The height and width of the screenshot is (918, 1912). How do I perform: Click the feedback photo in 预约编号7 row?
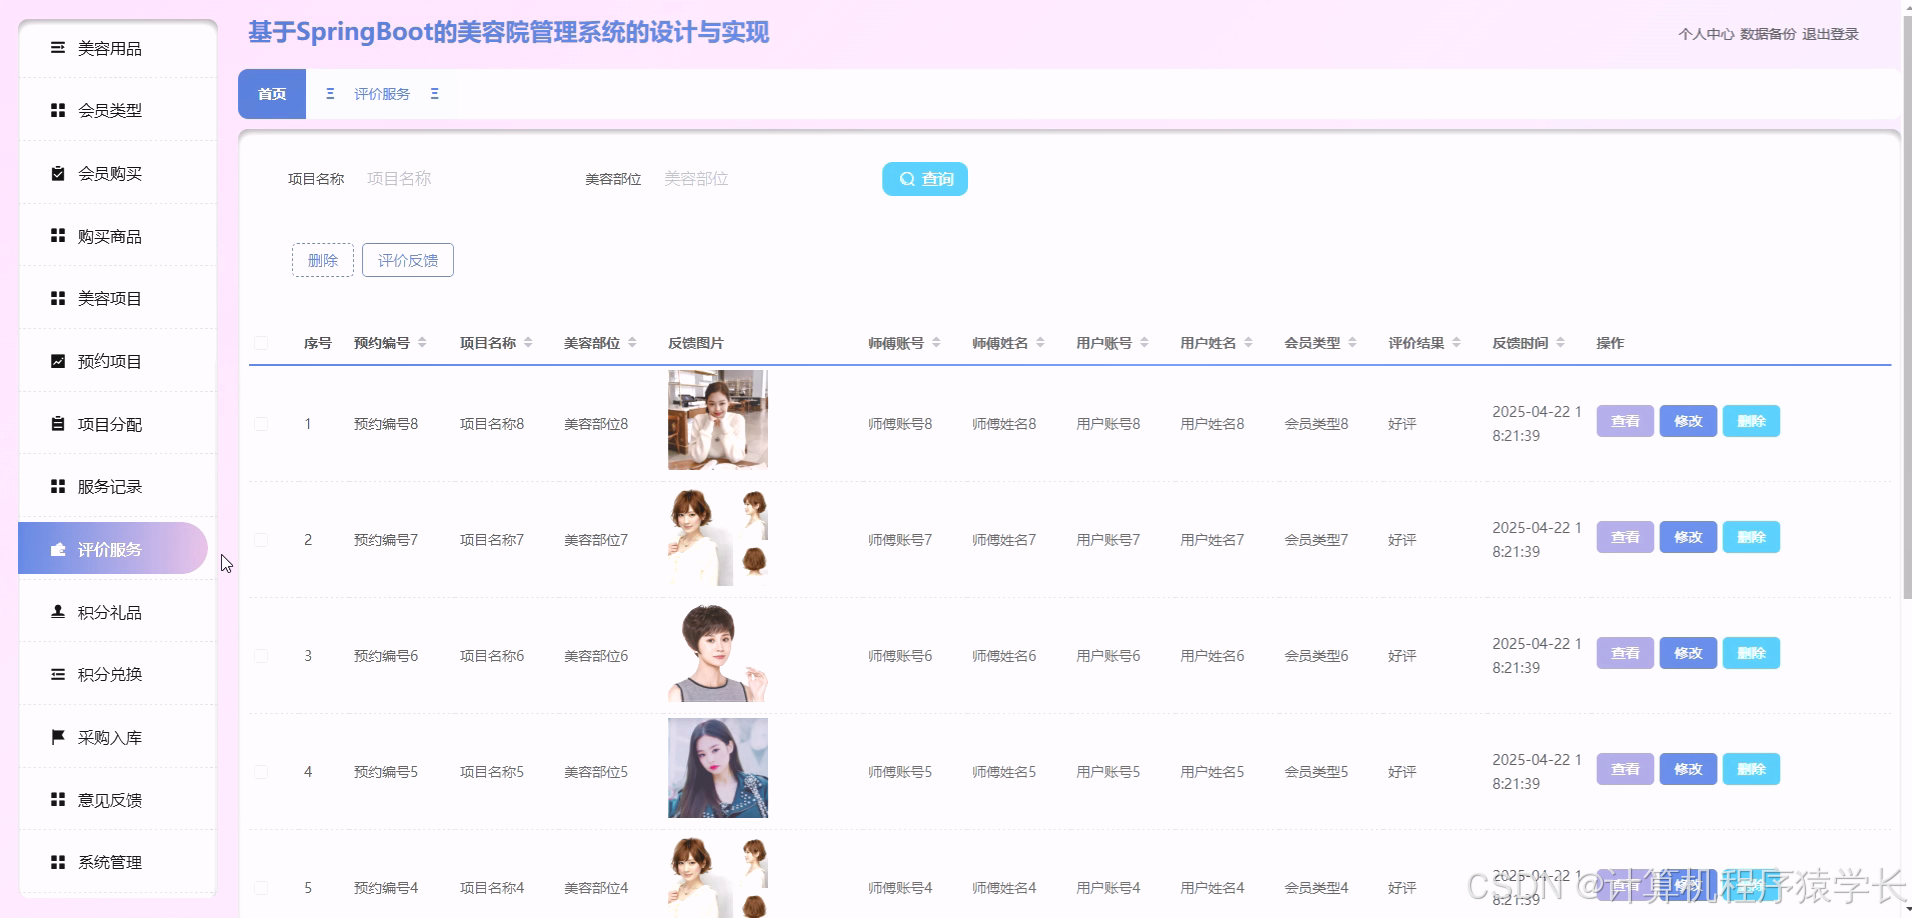coord(718,536)
